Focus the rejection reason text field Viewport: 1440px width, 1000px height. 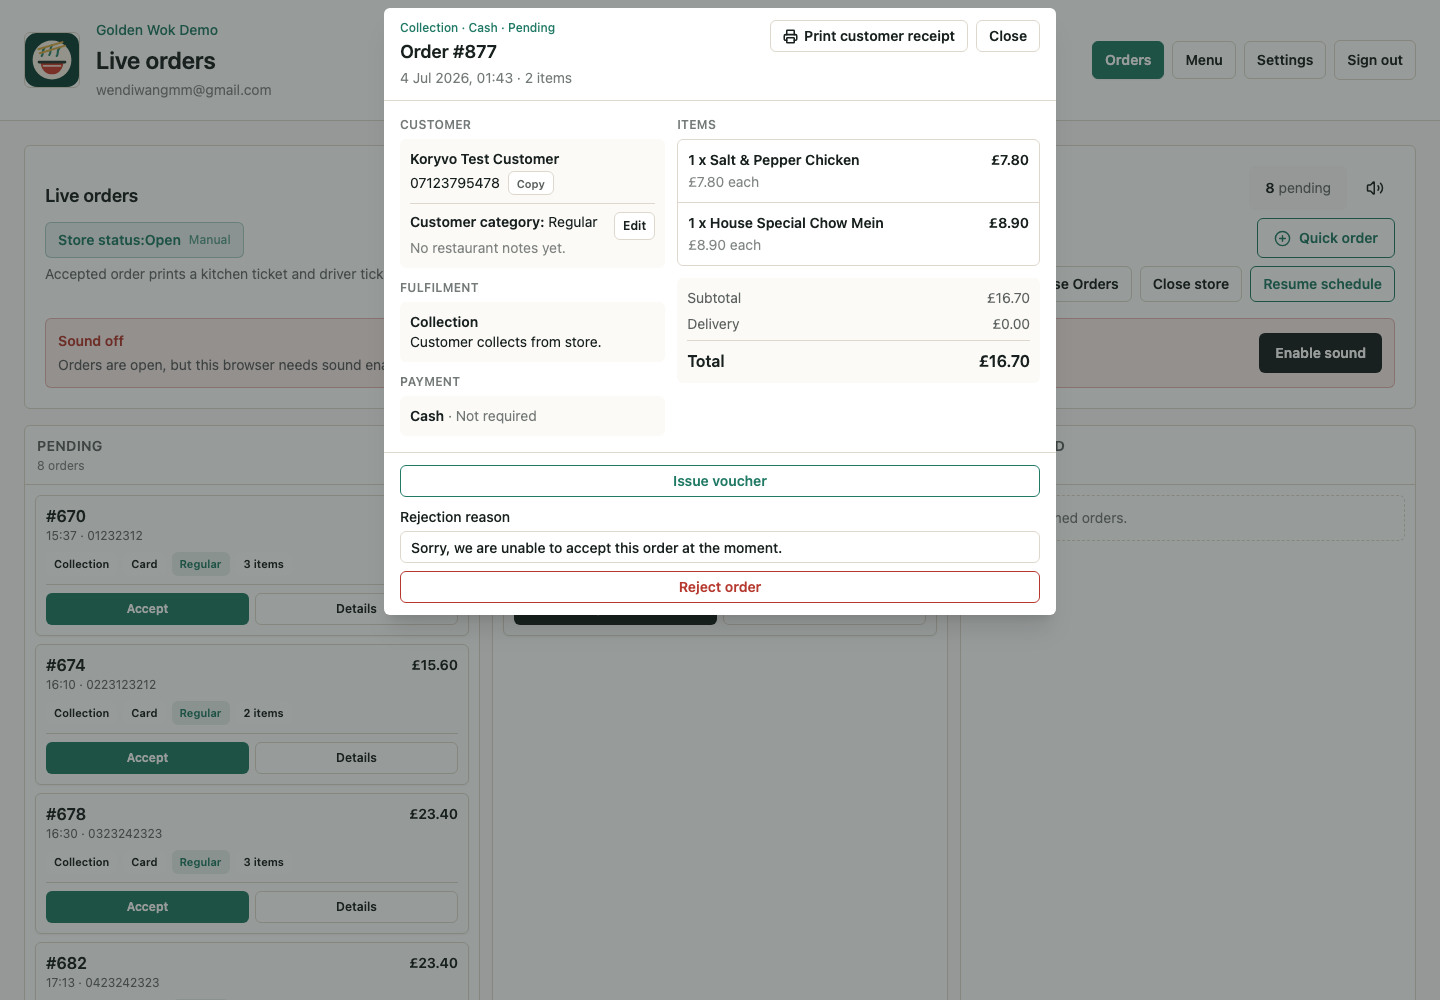[x=720, y=547]
